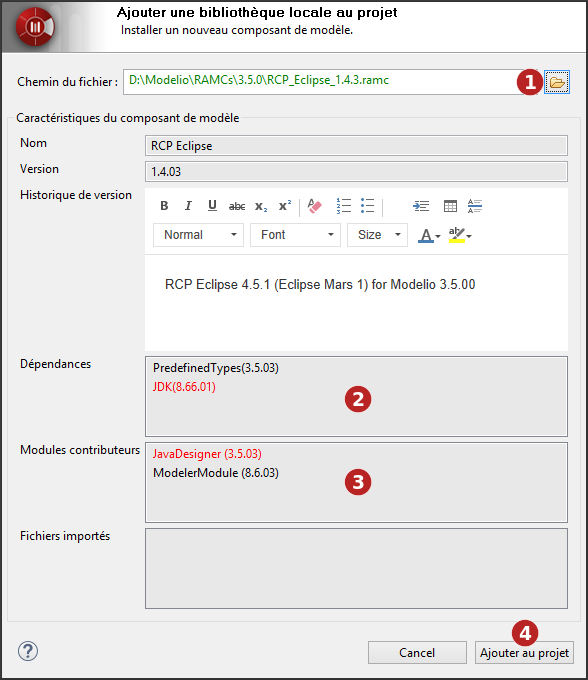This screenshot has width=588, height=680.
Task: Open the text color picker
Action: point(429,235)
